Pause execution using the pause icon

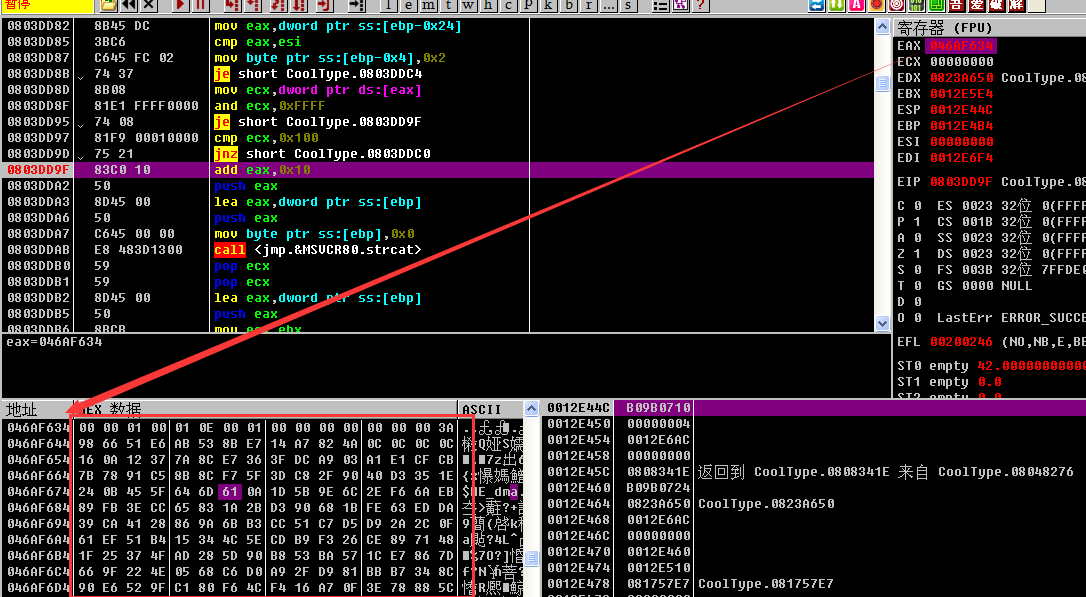coord(200,5)
